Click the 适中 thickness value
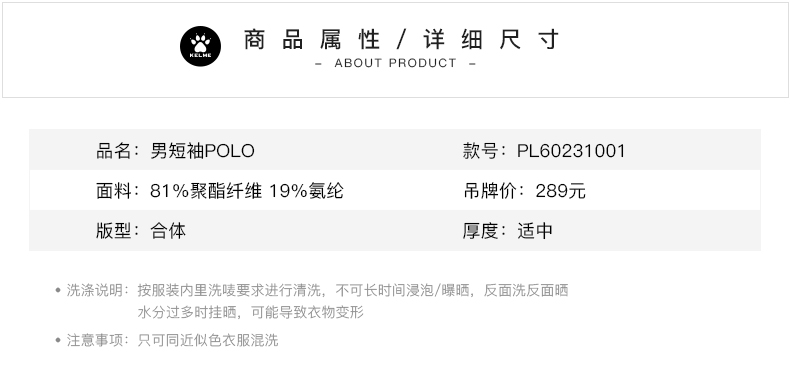 [535, 231]
